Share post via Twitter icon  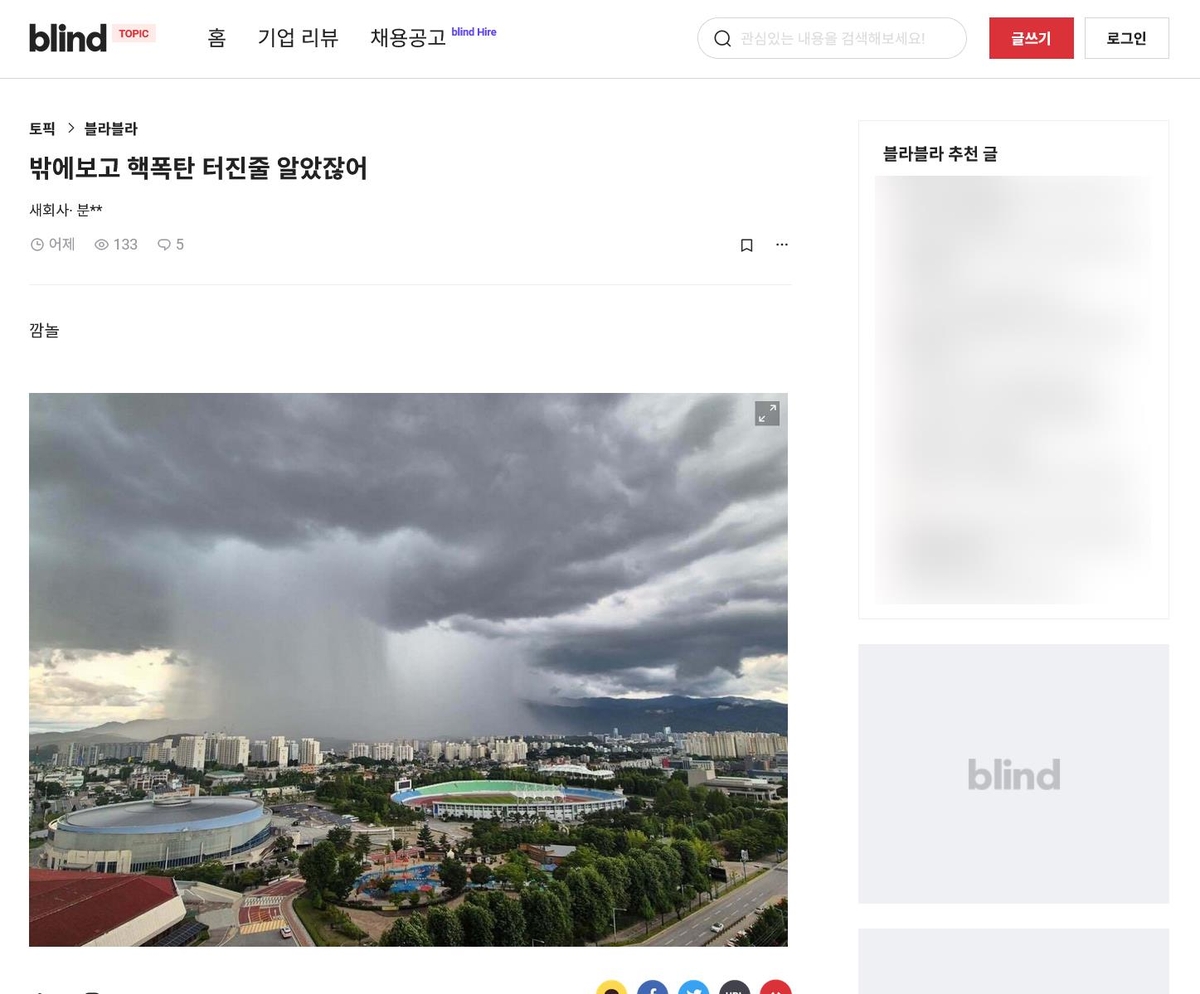pos(693,990)
